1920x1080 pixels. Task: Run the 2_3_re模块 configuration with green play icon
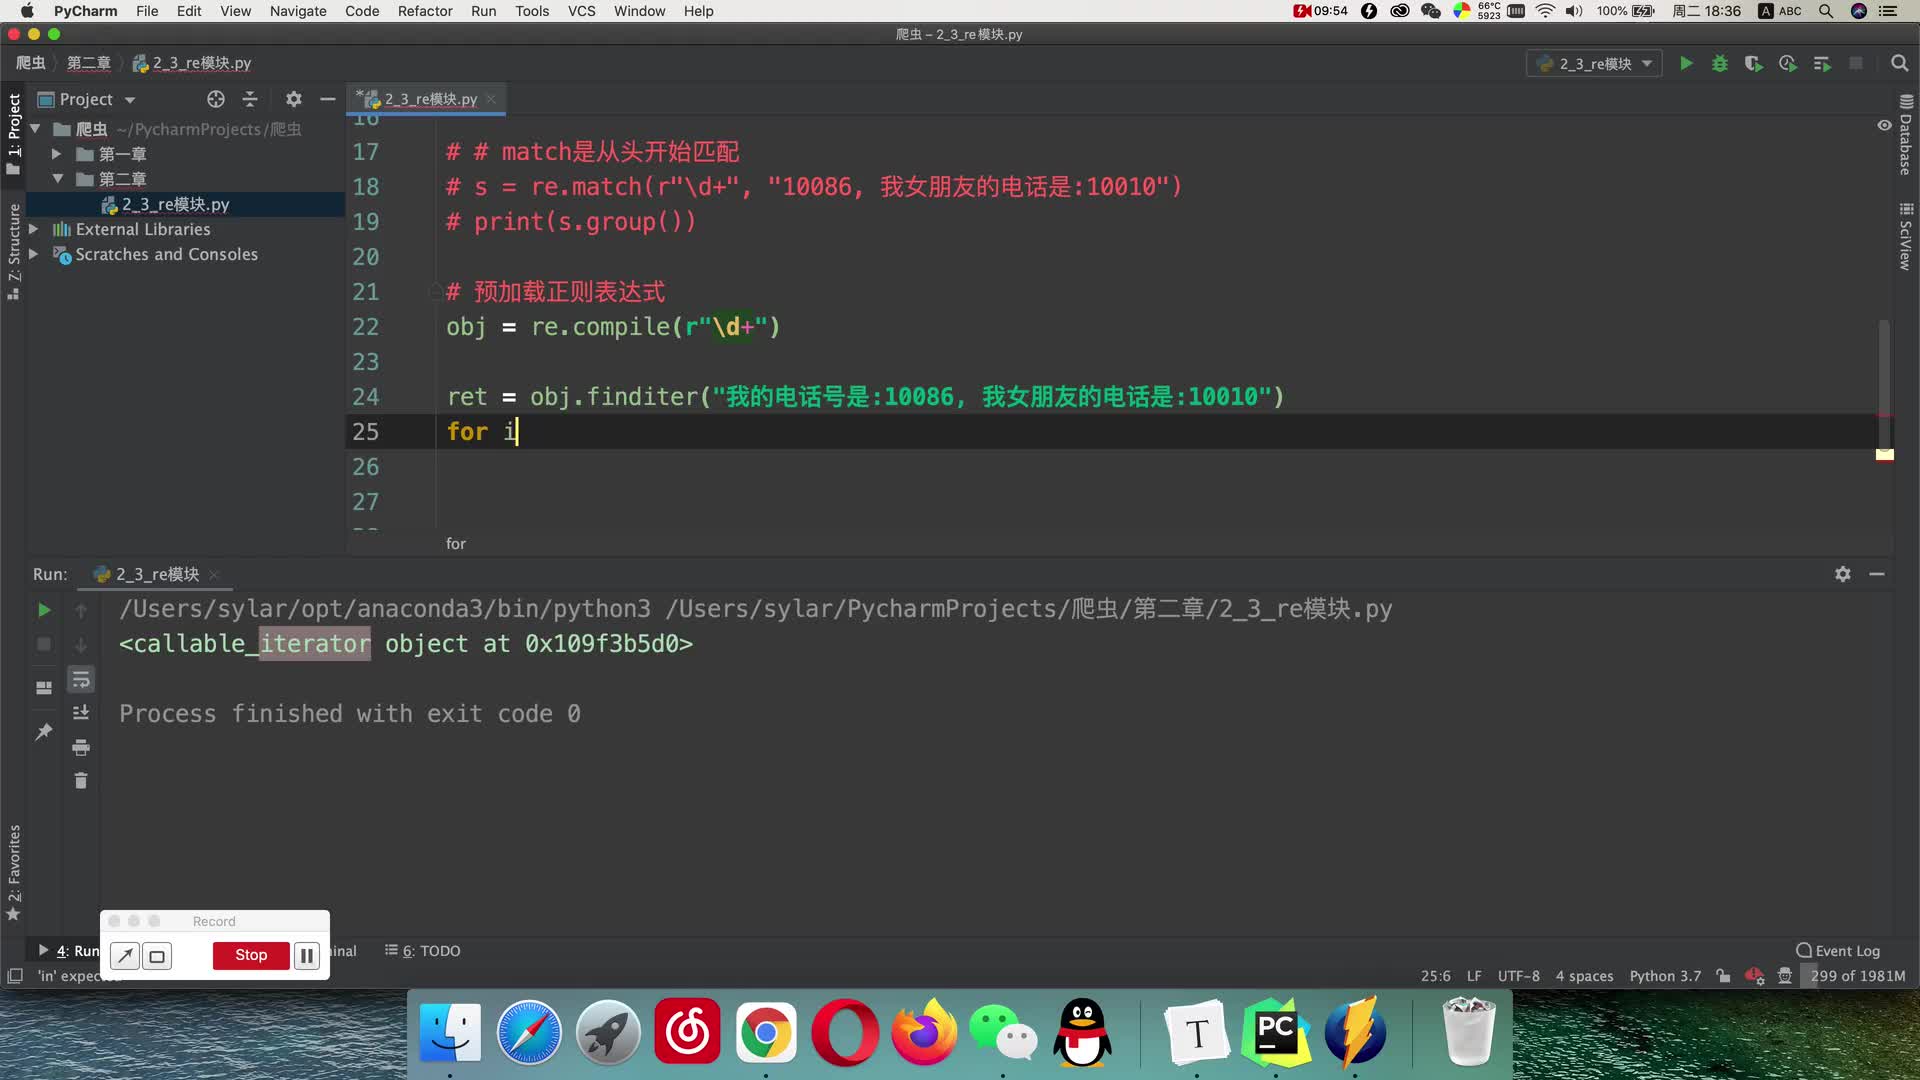(1686, 64)
